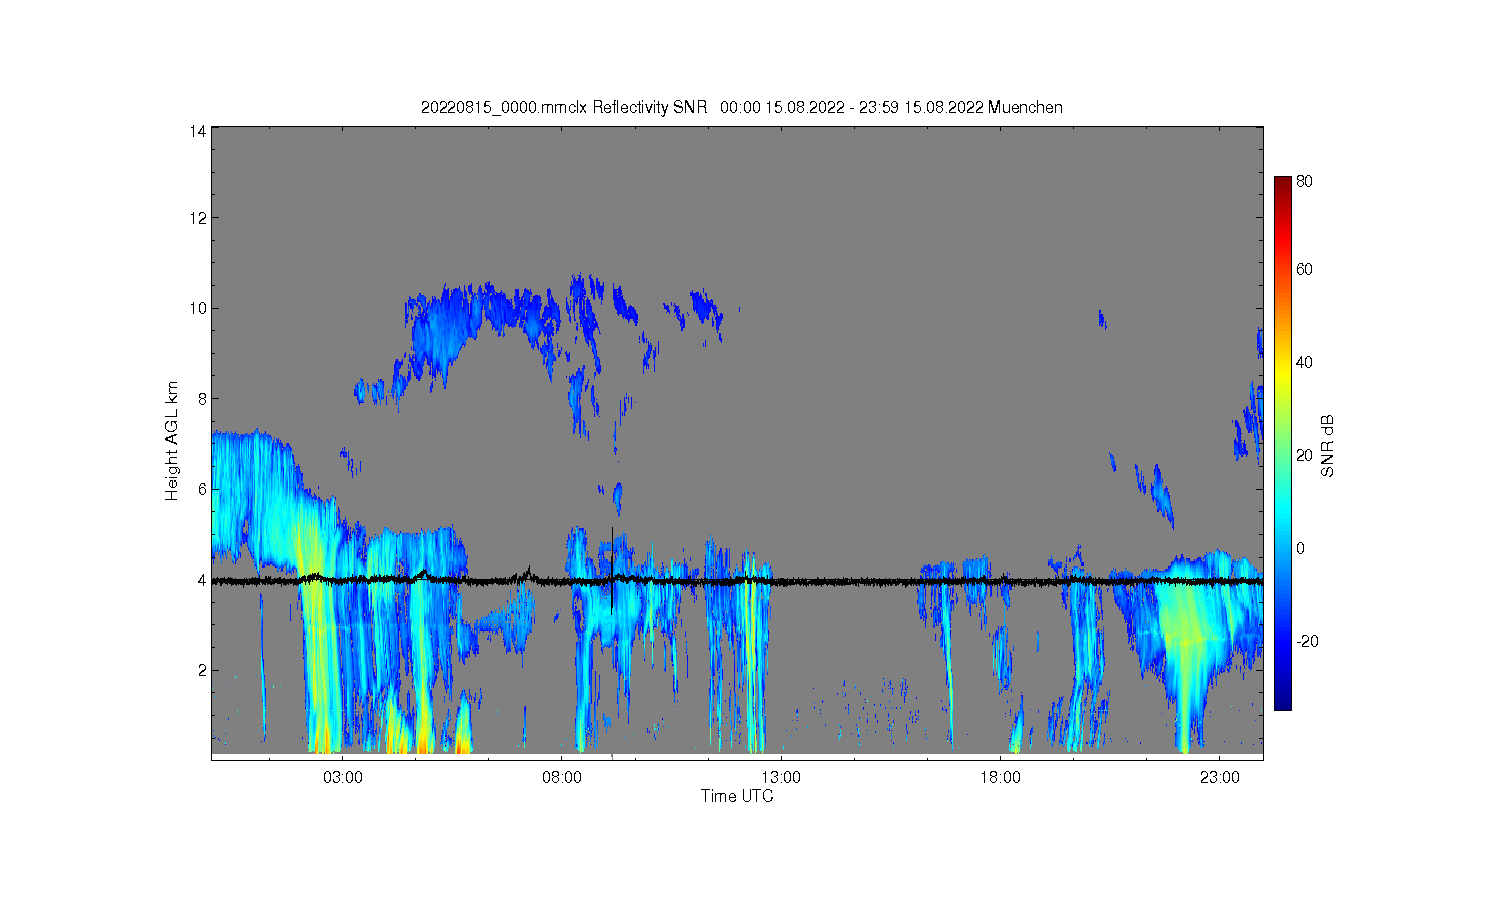Click the height axis label 10
Image resolution: width=1500 pixels, height=900 pixels.
(198, 308)
